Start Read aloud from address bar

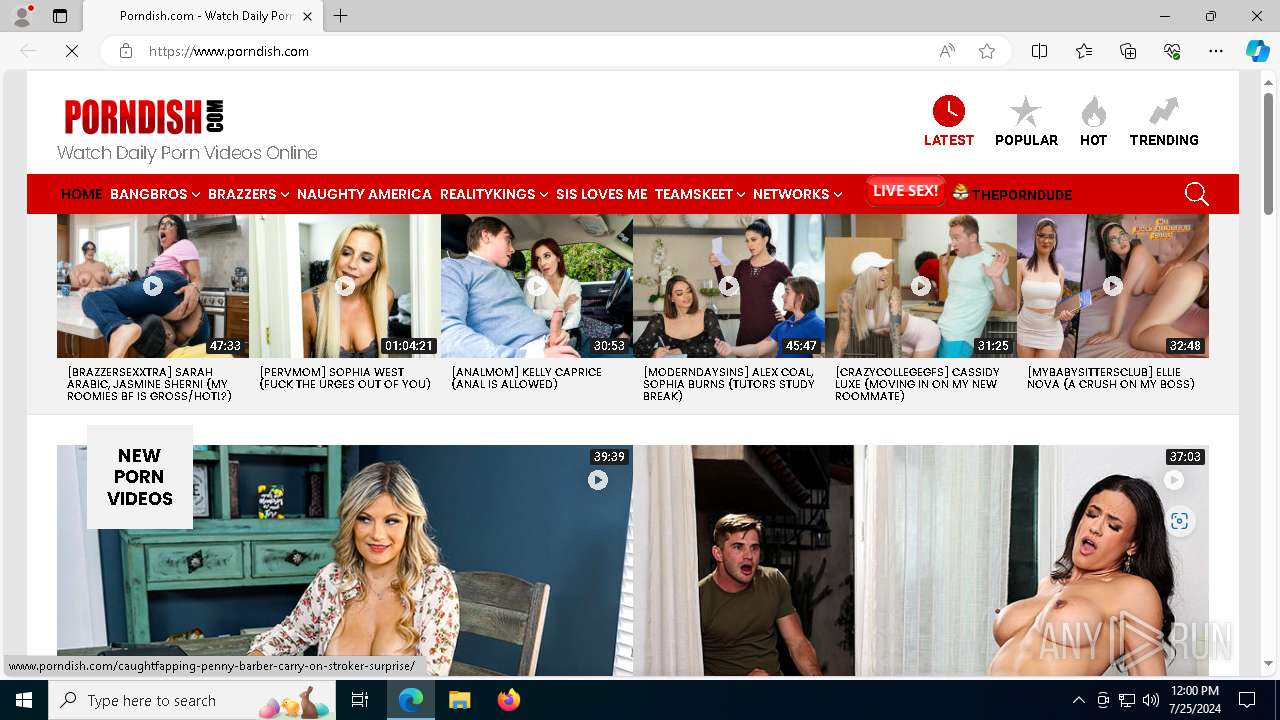pyautogui.click(x=947, y=51)
